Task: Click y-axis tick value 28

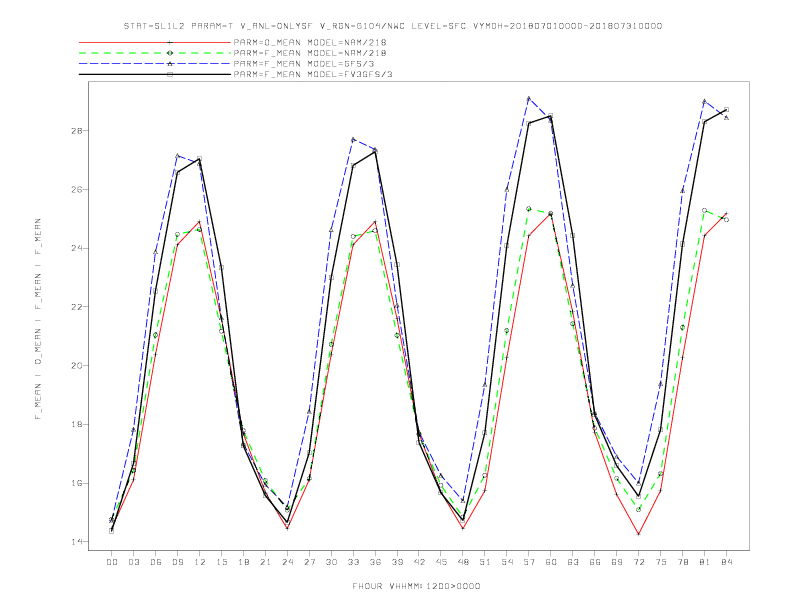Action: coord(76,130)
